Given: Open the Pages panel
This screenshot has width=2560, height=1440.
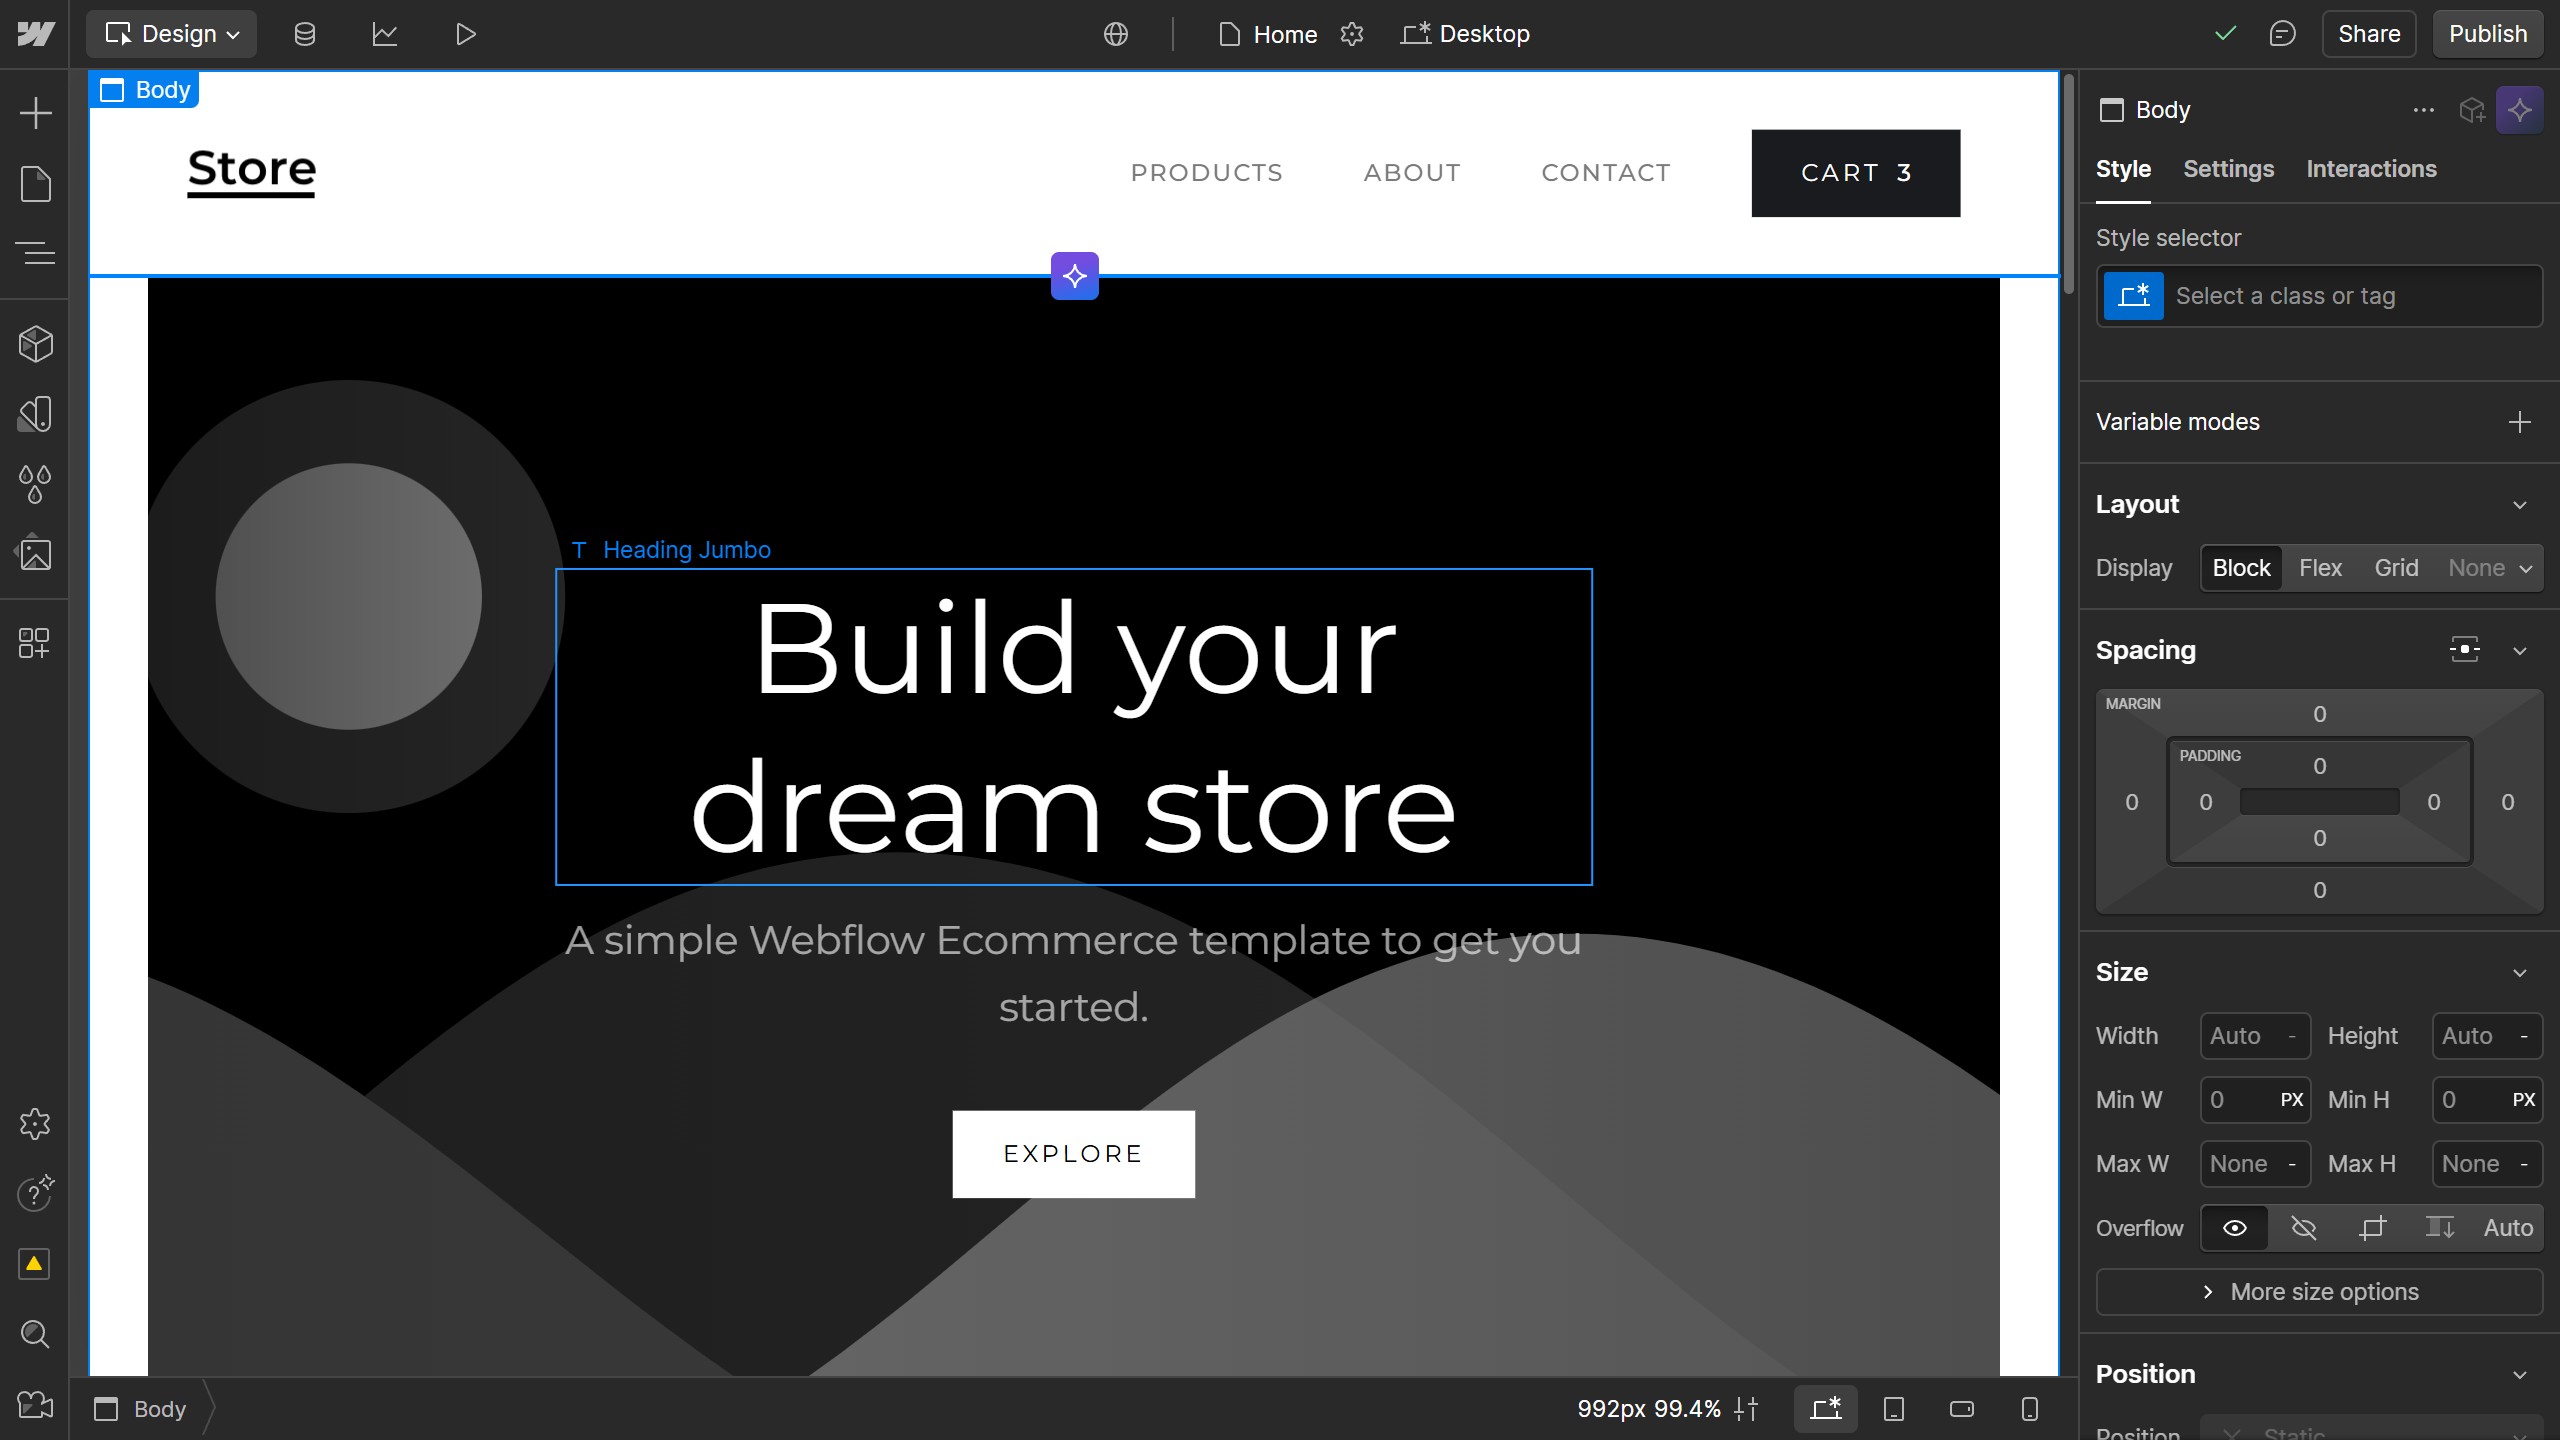Looking at the screenshot, I should point(36,183).
